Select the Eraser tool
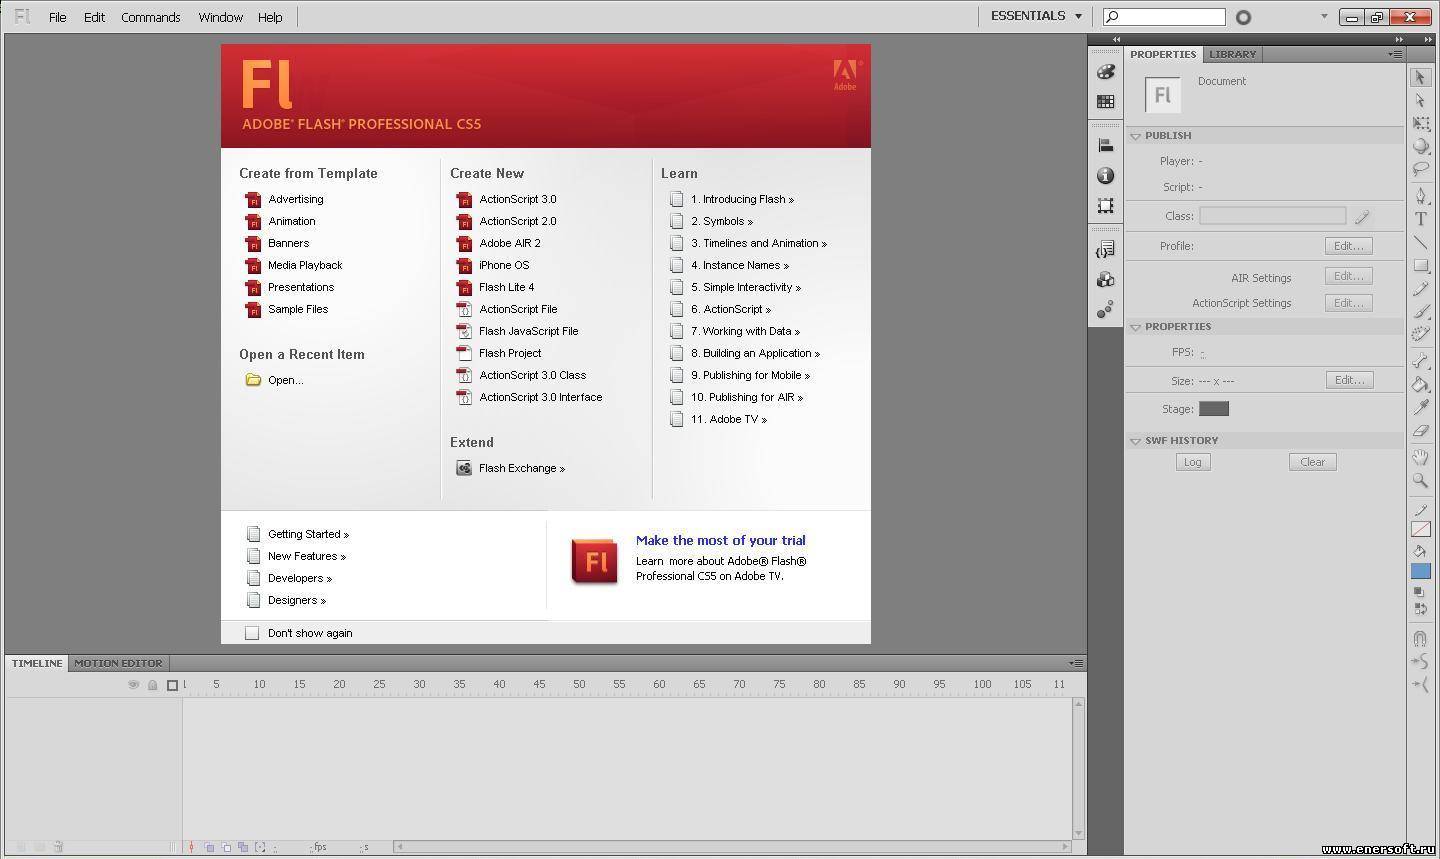 [x=1420, y=430]
